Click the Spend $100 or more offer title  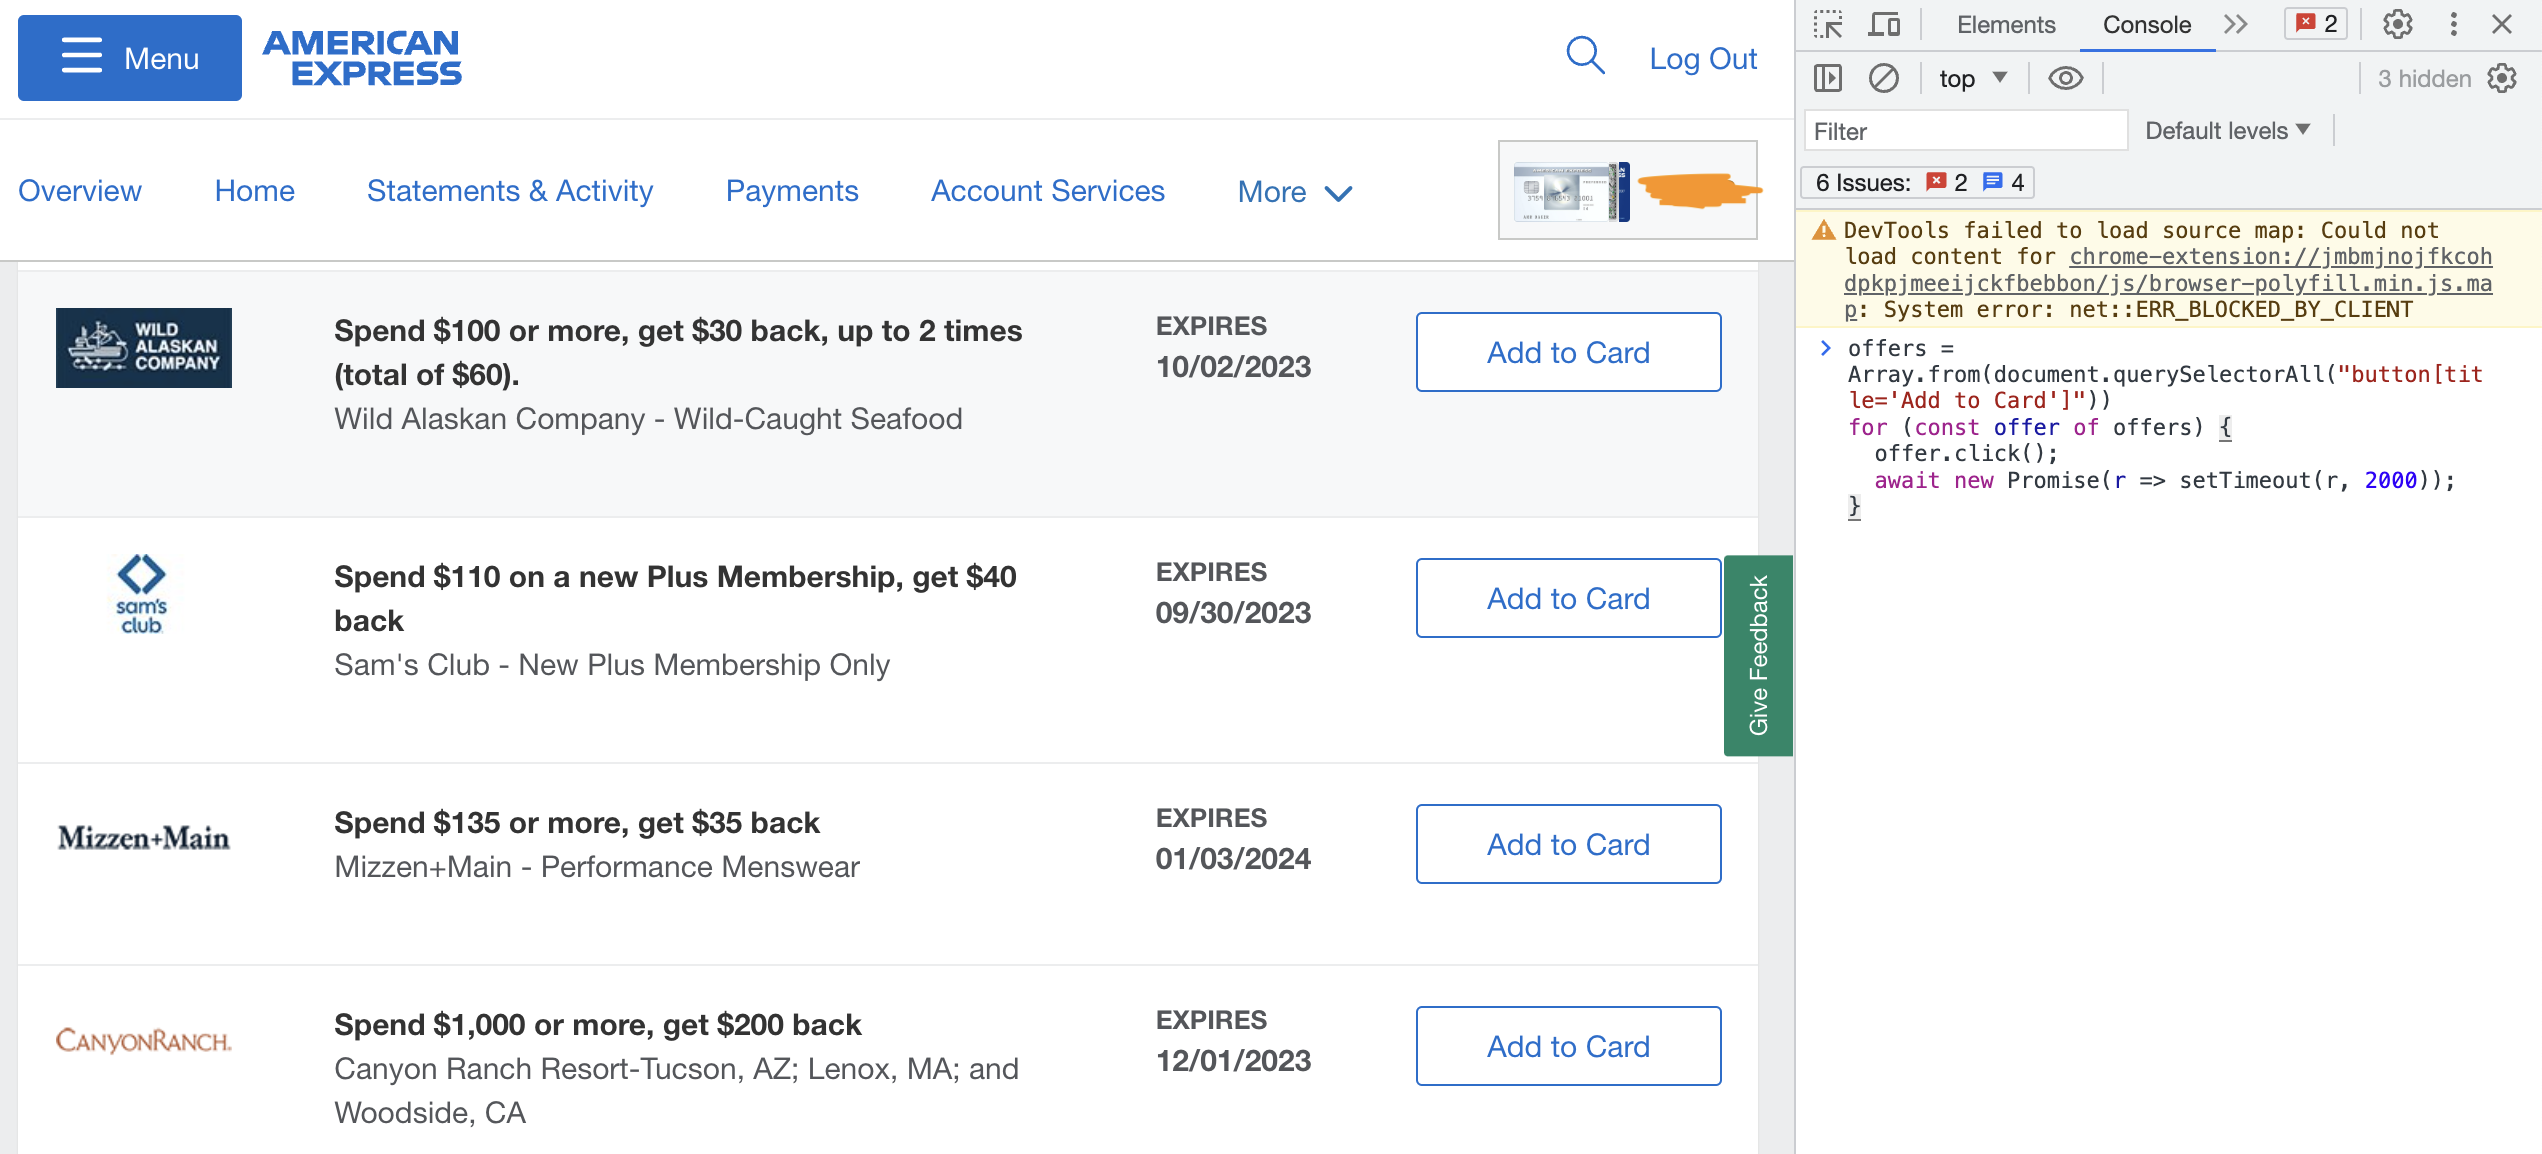(678, 352)
